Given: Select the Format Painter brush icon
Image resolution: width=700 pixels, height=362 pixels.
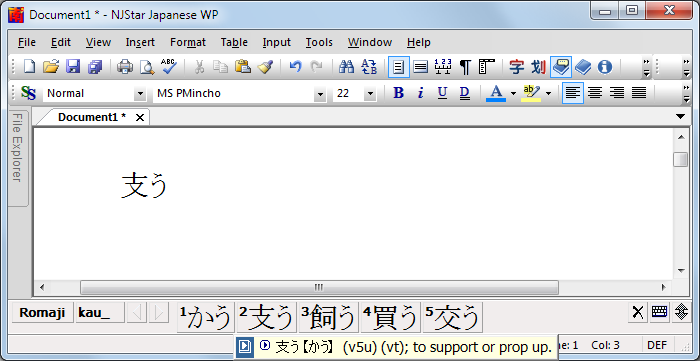Looking at the screenshot, I should click(265, 67).
